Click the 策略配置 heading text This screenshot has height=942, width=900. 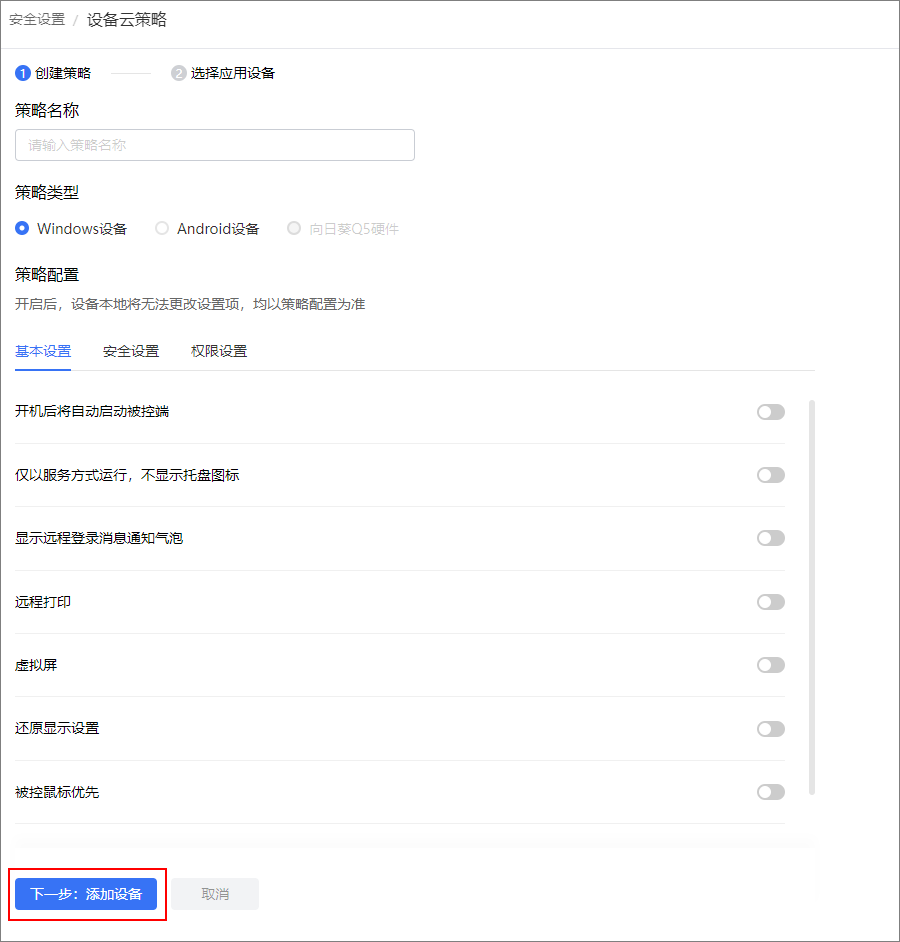[47, 275]
